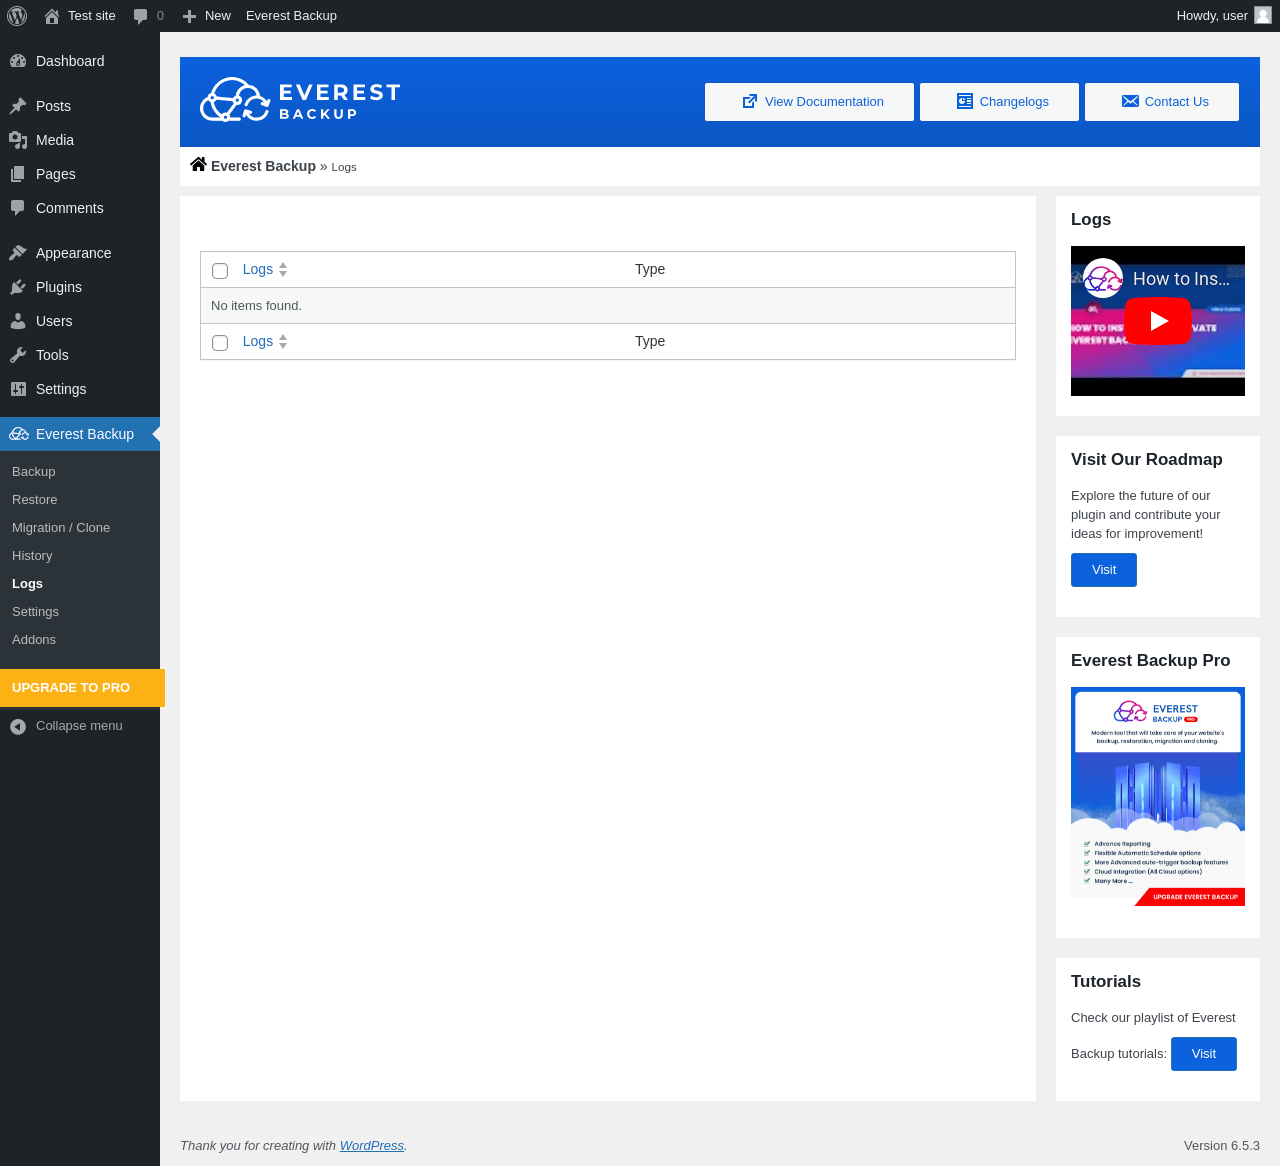Click the Everest Backup header logo
This screenshot has width=1280, height=1166.
coord(300,100)
